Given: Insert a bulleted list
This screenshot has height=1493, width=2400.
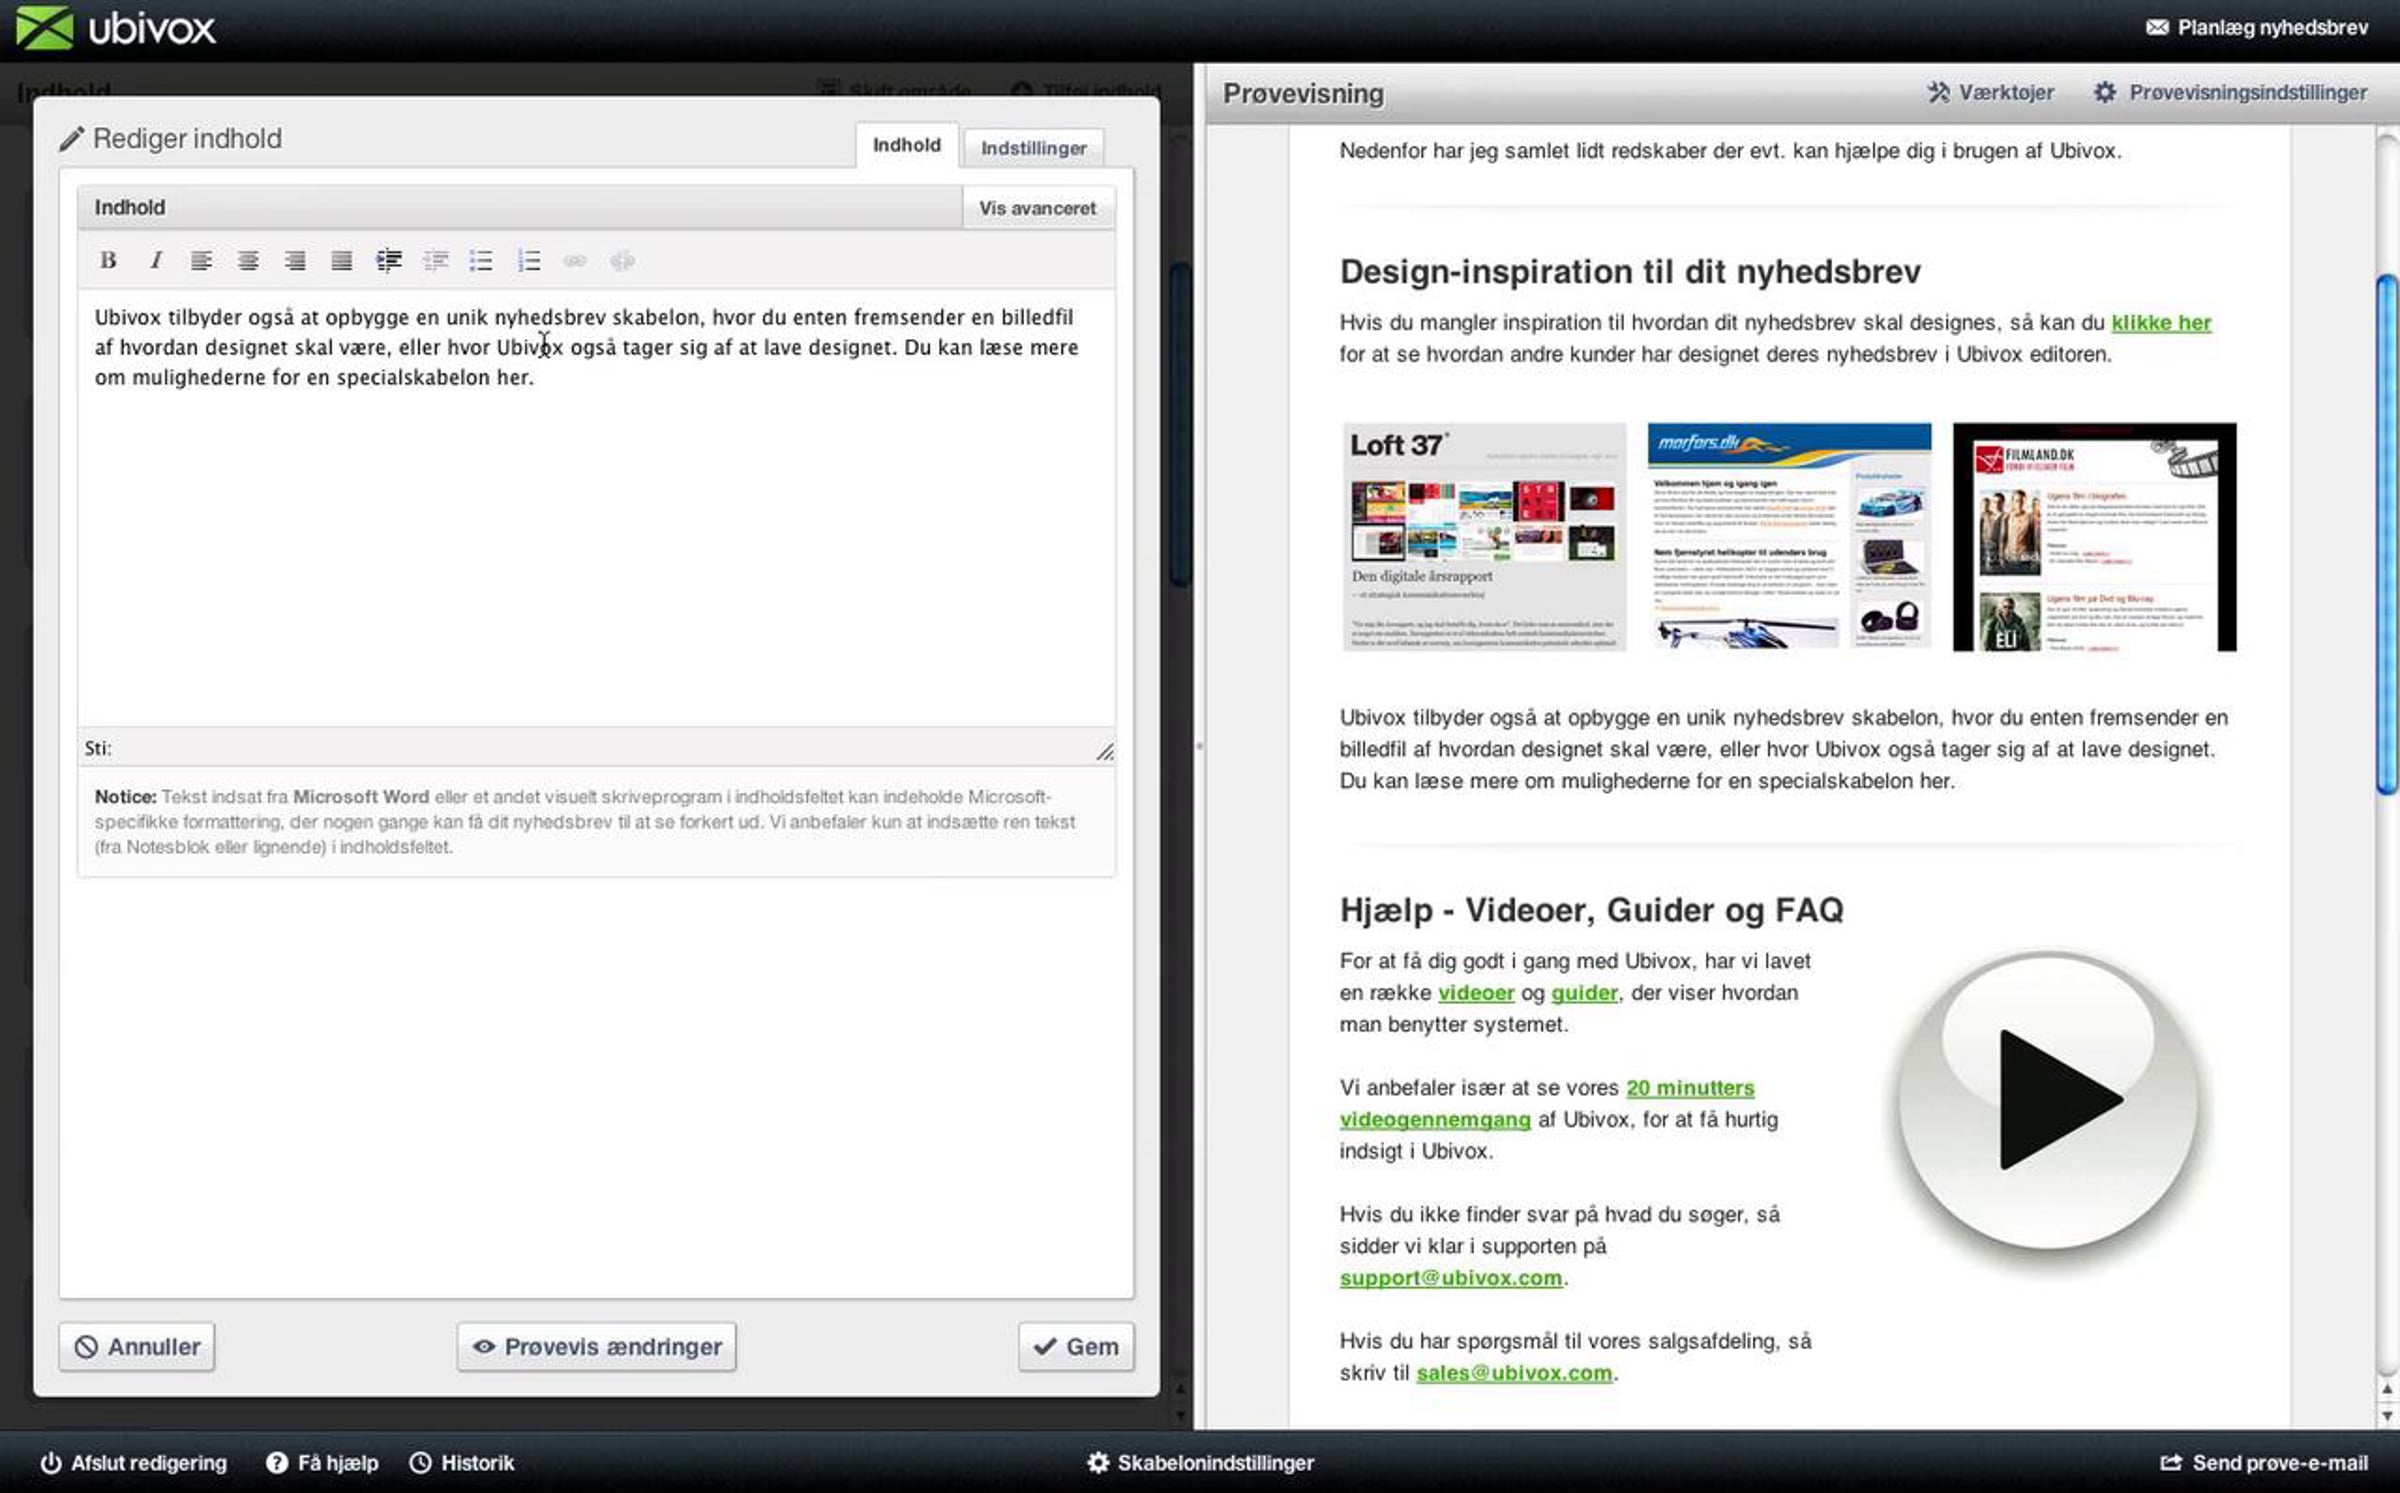Looking at the screenshot, I should click(481, 261).
